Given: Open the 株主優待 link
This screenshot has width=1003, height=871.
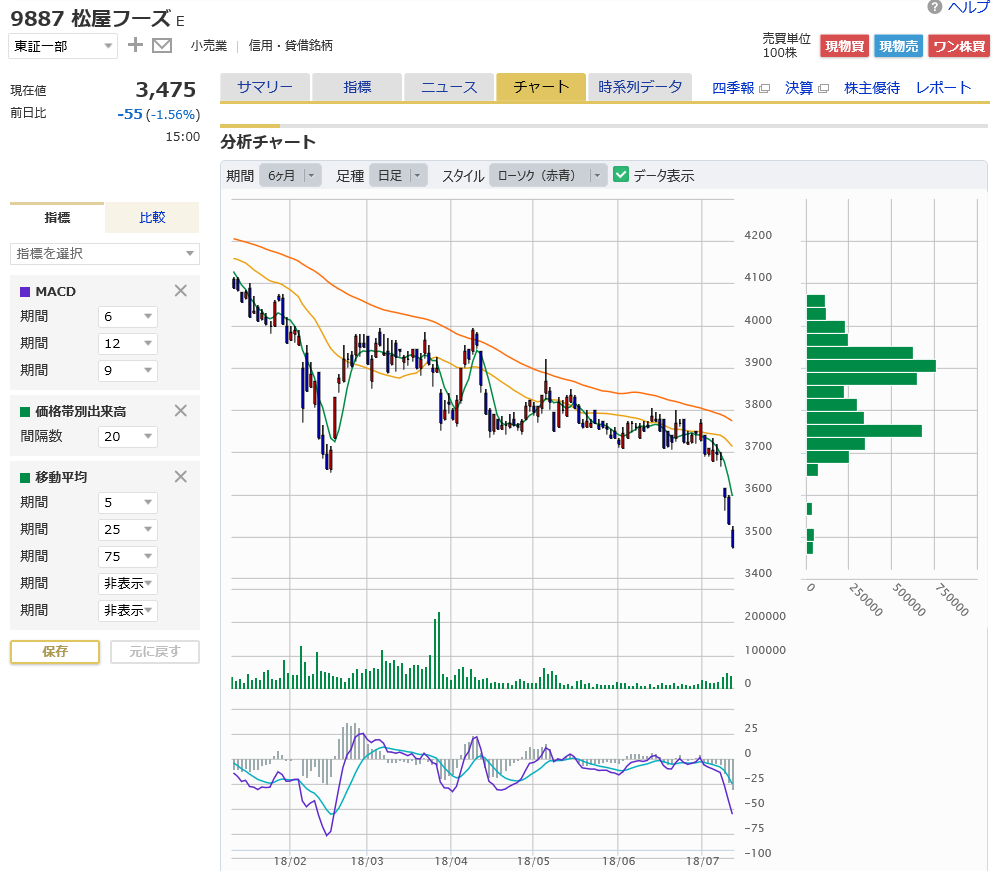Looking at the screenshot, I should (872, 88).
